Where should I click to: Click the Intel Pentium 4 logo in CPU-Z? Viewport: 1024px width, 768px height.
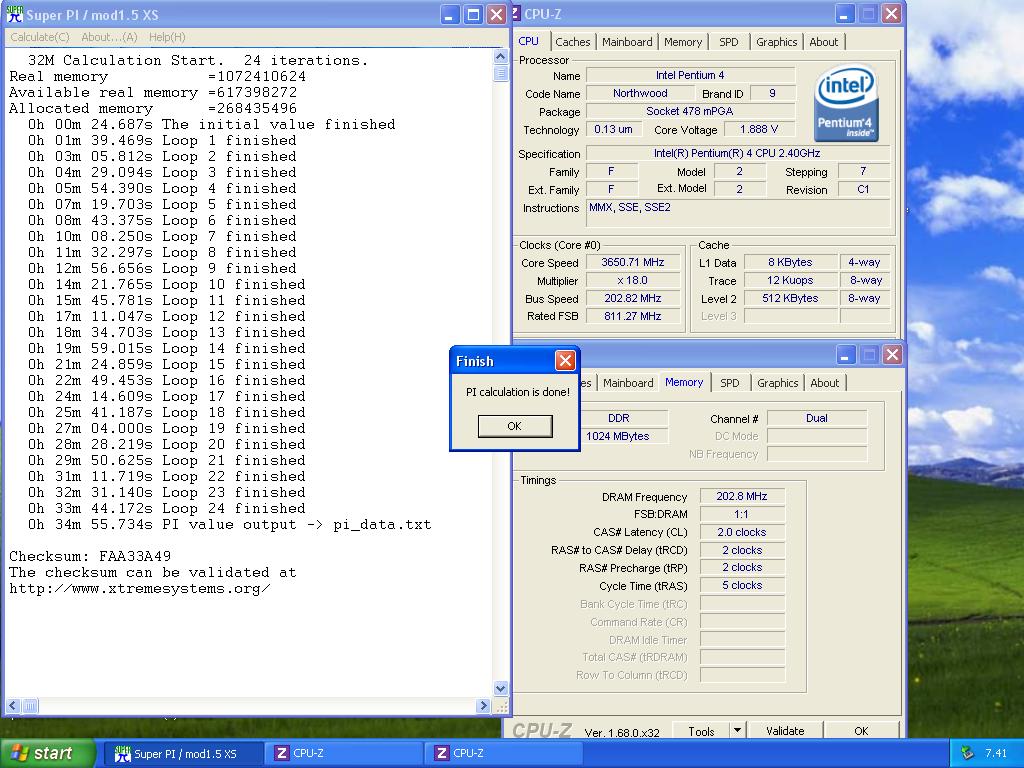point(846,103)
